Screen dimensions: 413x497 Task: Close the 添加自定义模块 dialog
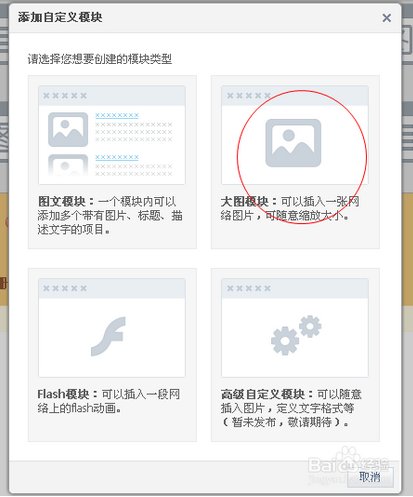(x=386, y=18)
